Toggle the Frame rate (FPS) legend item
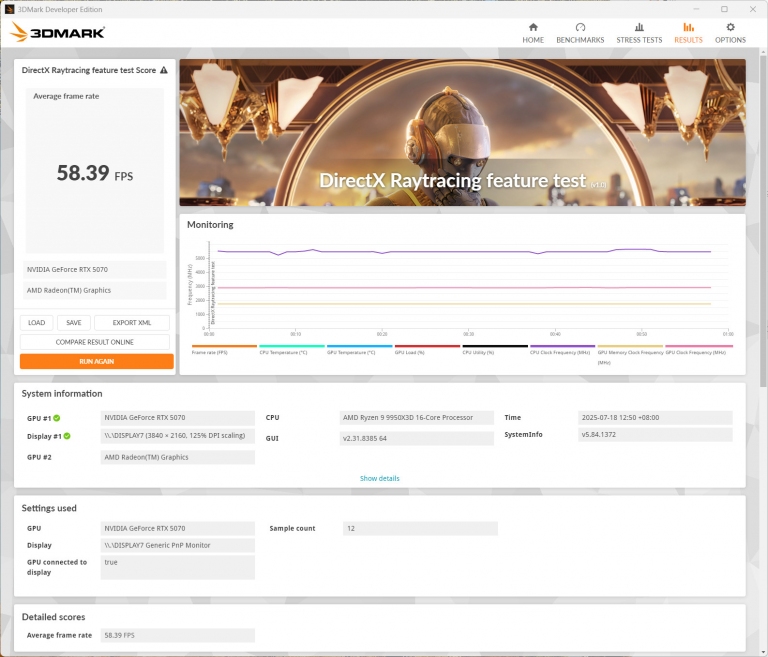Viewport: 768px width, 657px height. click(224, 350)
